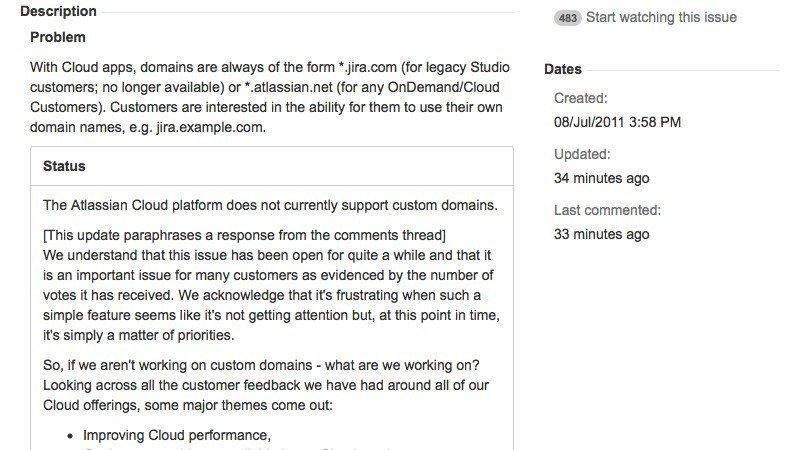Click the Start watching this issue link
The height and width of the screenshot is (450, 800).
pyautogui.click(x=661, y=17)
